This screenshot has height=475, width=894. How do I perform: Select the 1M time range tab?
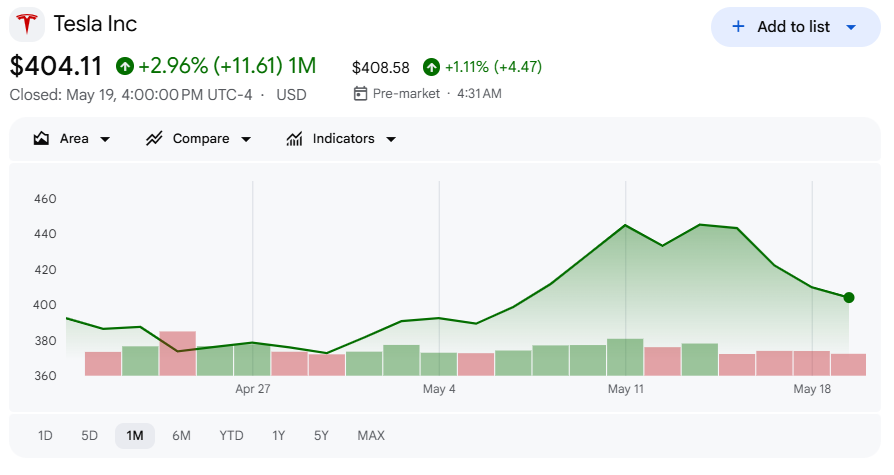click(x=135, y=436)
